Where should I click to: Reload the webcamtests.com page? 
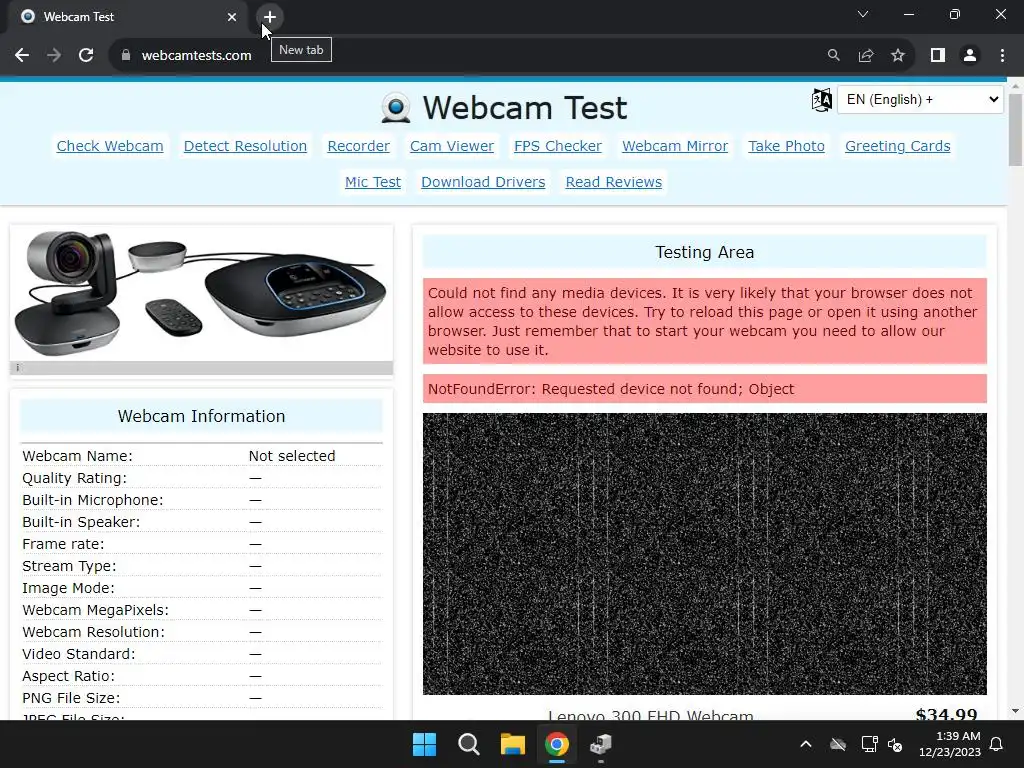pos(86,56)
